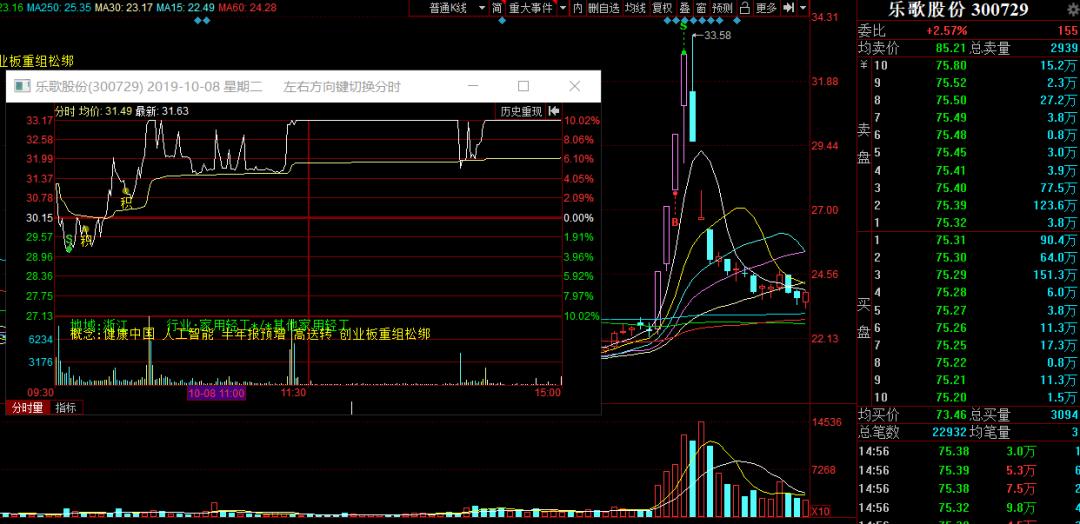1080x524 pixels.
Task: Click the 健康中国 concept label
Action: 129,334
